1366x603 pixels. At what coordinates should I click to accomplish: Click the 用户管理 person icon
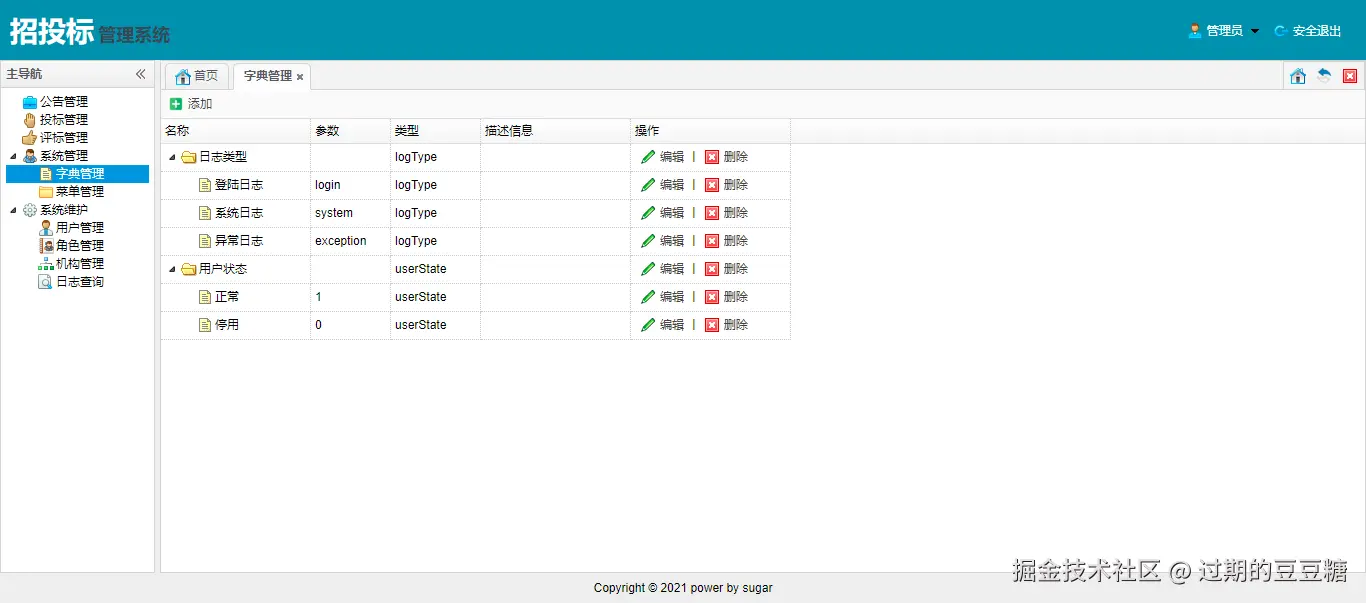tap(46, 228)
